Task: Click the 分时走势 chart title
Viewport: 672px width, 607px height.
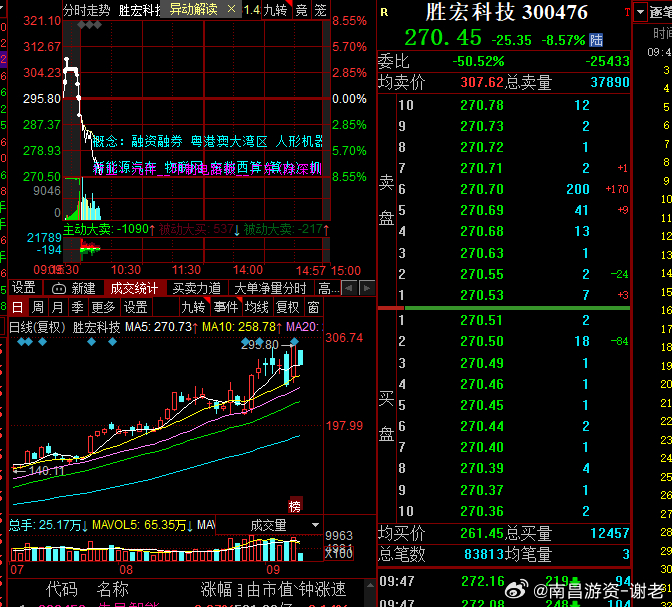Action: click(x=87, y=10)
